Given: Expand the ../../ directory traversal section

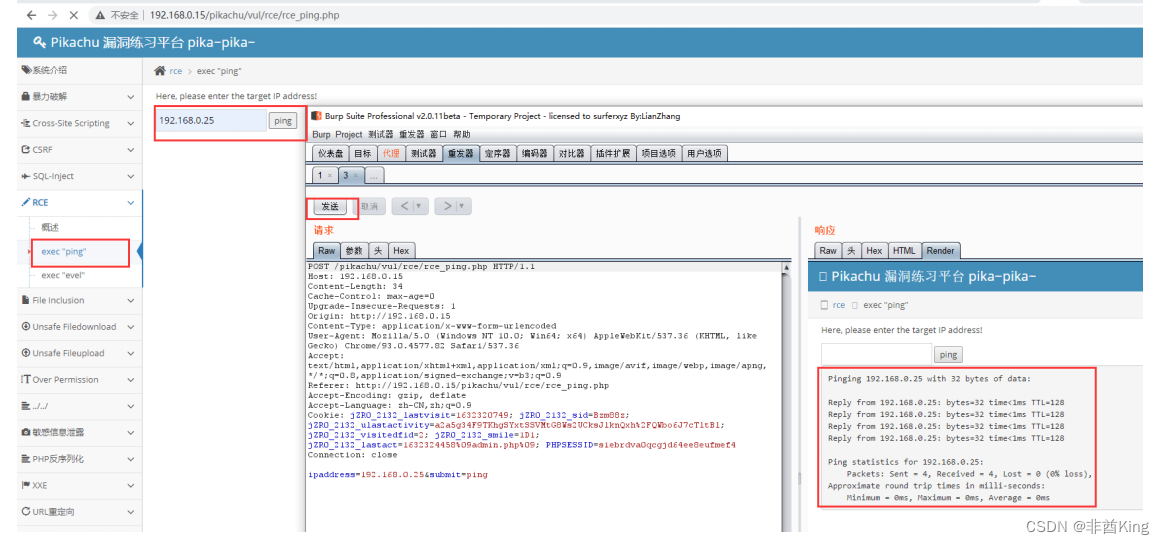Looking at the screenshot, I should 80,406.
